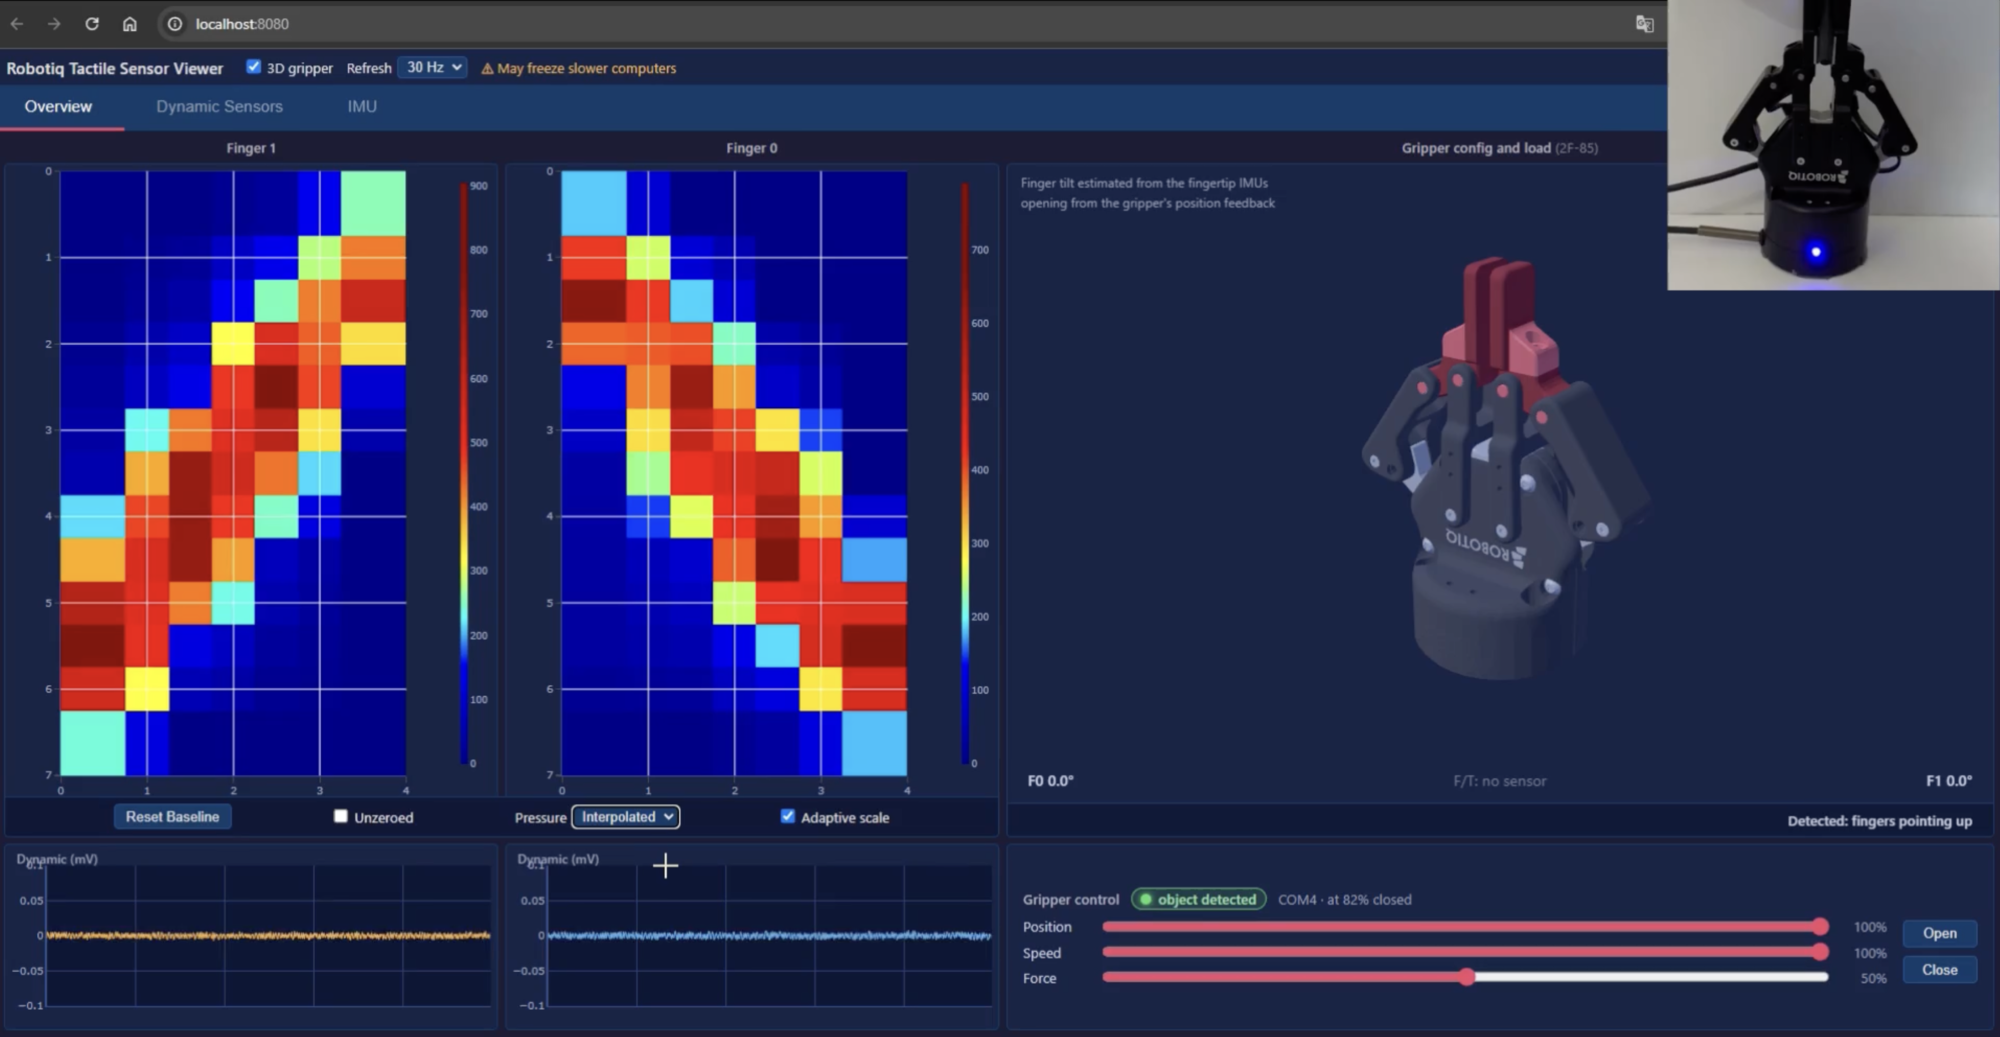Enable the Unzeroed checkbox
This screenshot has height=1037, width=2000.
pyautogui.click(x=341, y=816)
